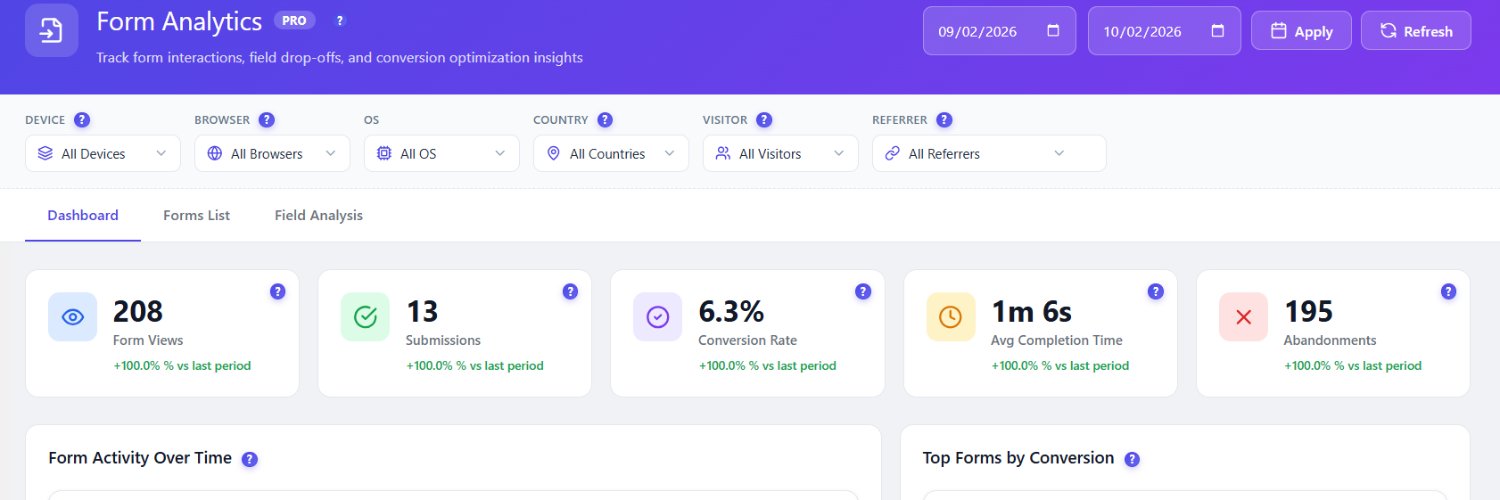This screenshot has height=500, width=1500.
Task: Open Country filter help icon
Action: [605, 120]
